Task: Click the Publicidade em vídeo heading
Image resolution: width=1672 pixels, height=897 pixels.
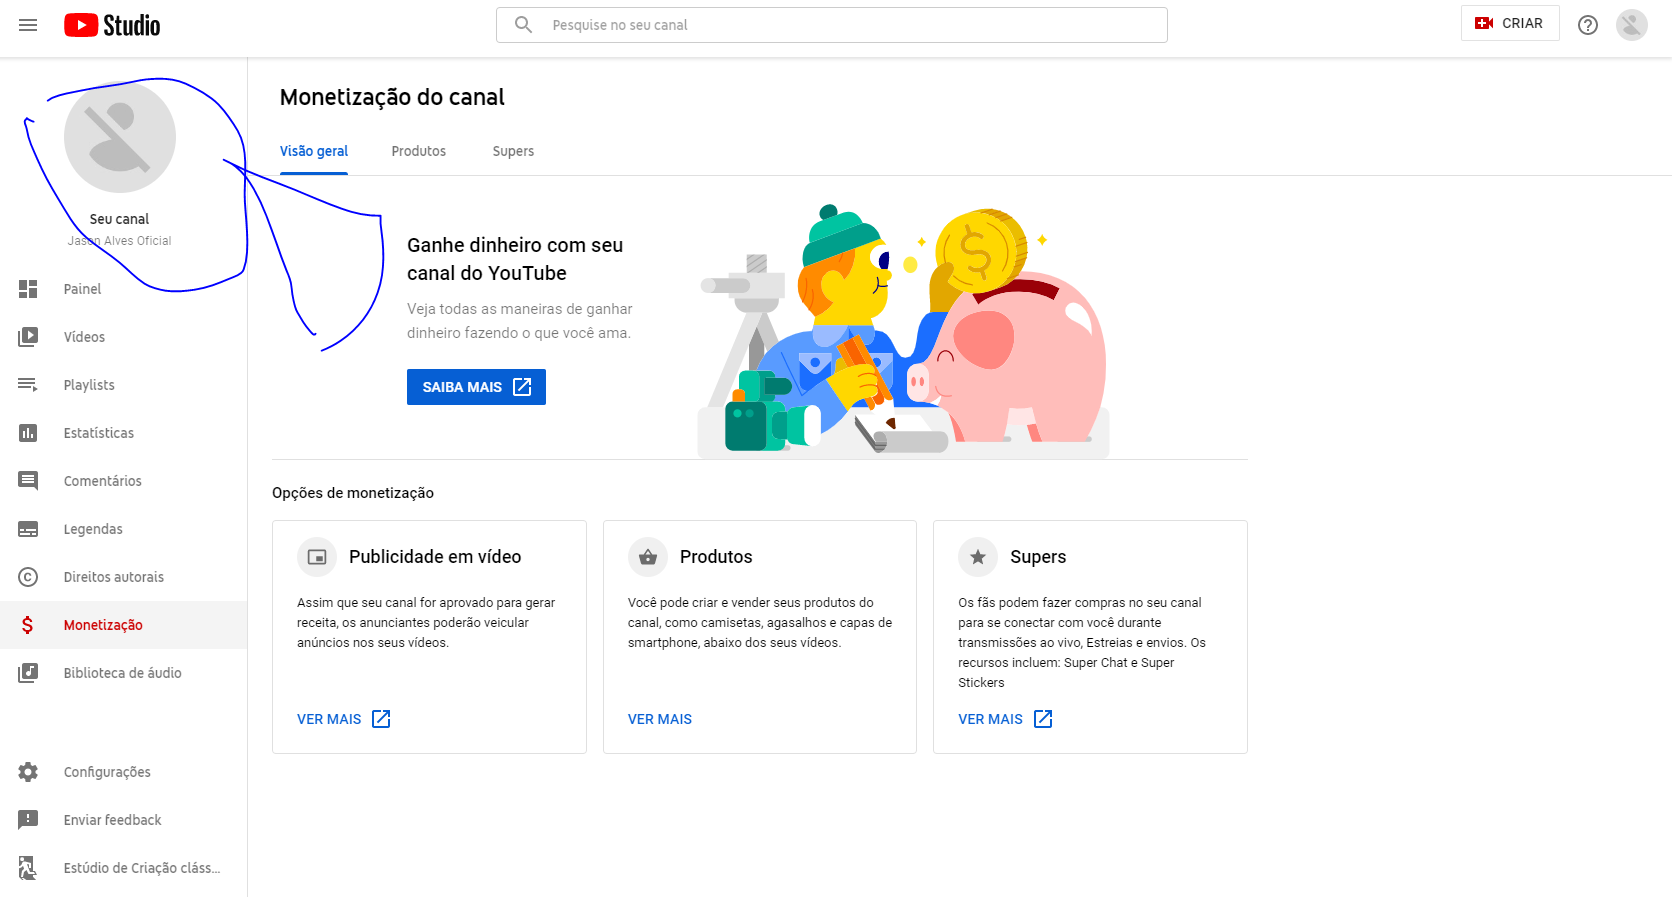Action: (x=435, y=557)
